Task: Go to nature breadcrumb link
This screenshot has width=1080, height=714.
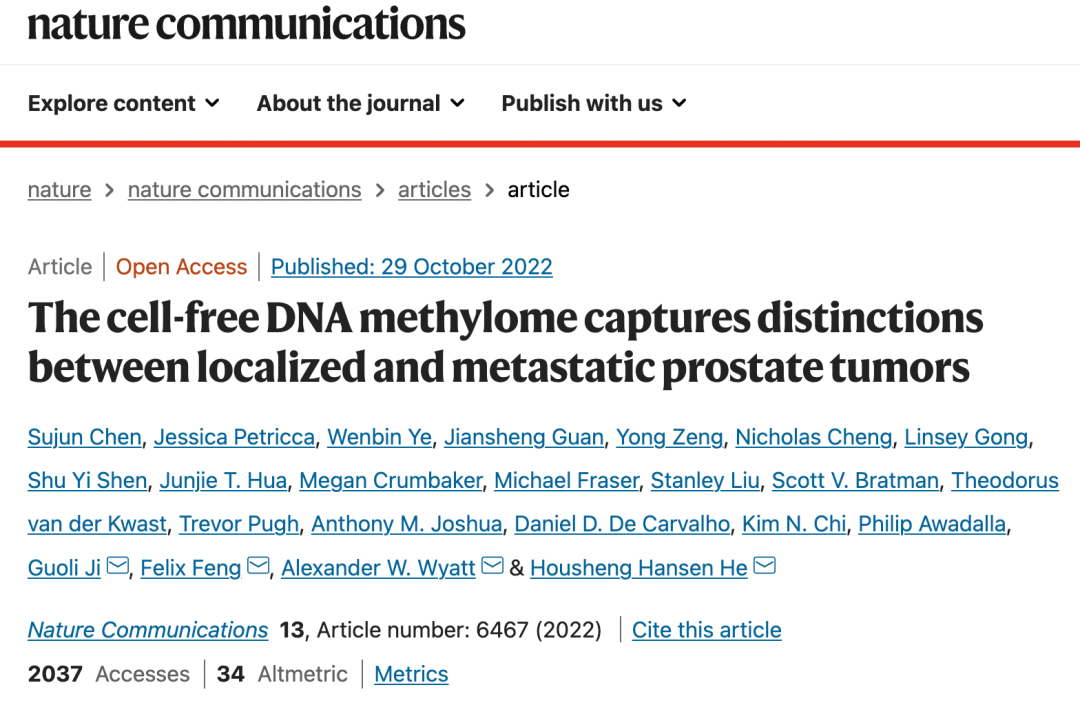Action: pos(59,190)
